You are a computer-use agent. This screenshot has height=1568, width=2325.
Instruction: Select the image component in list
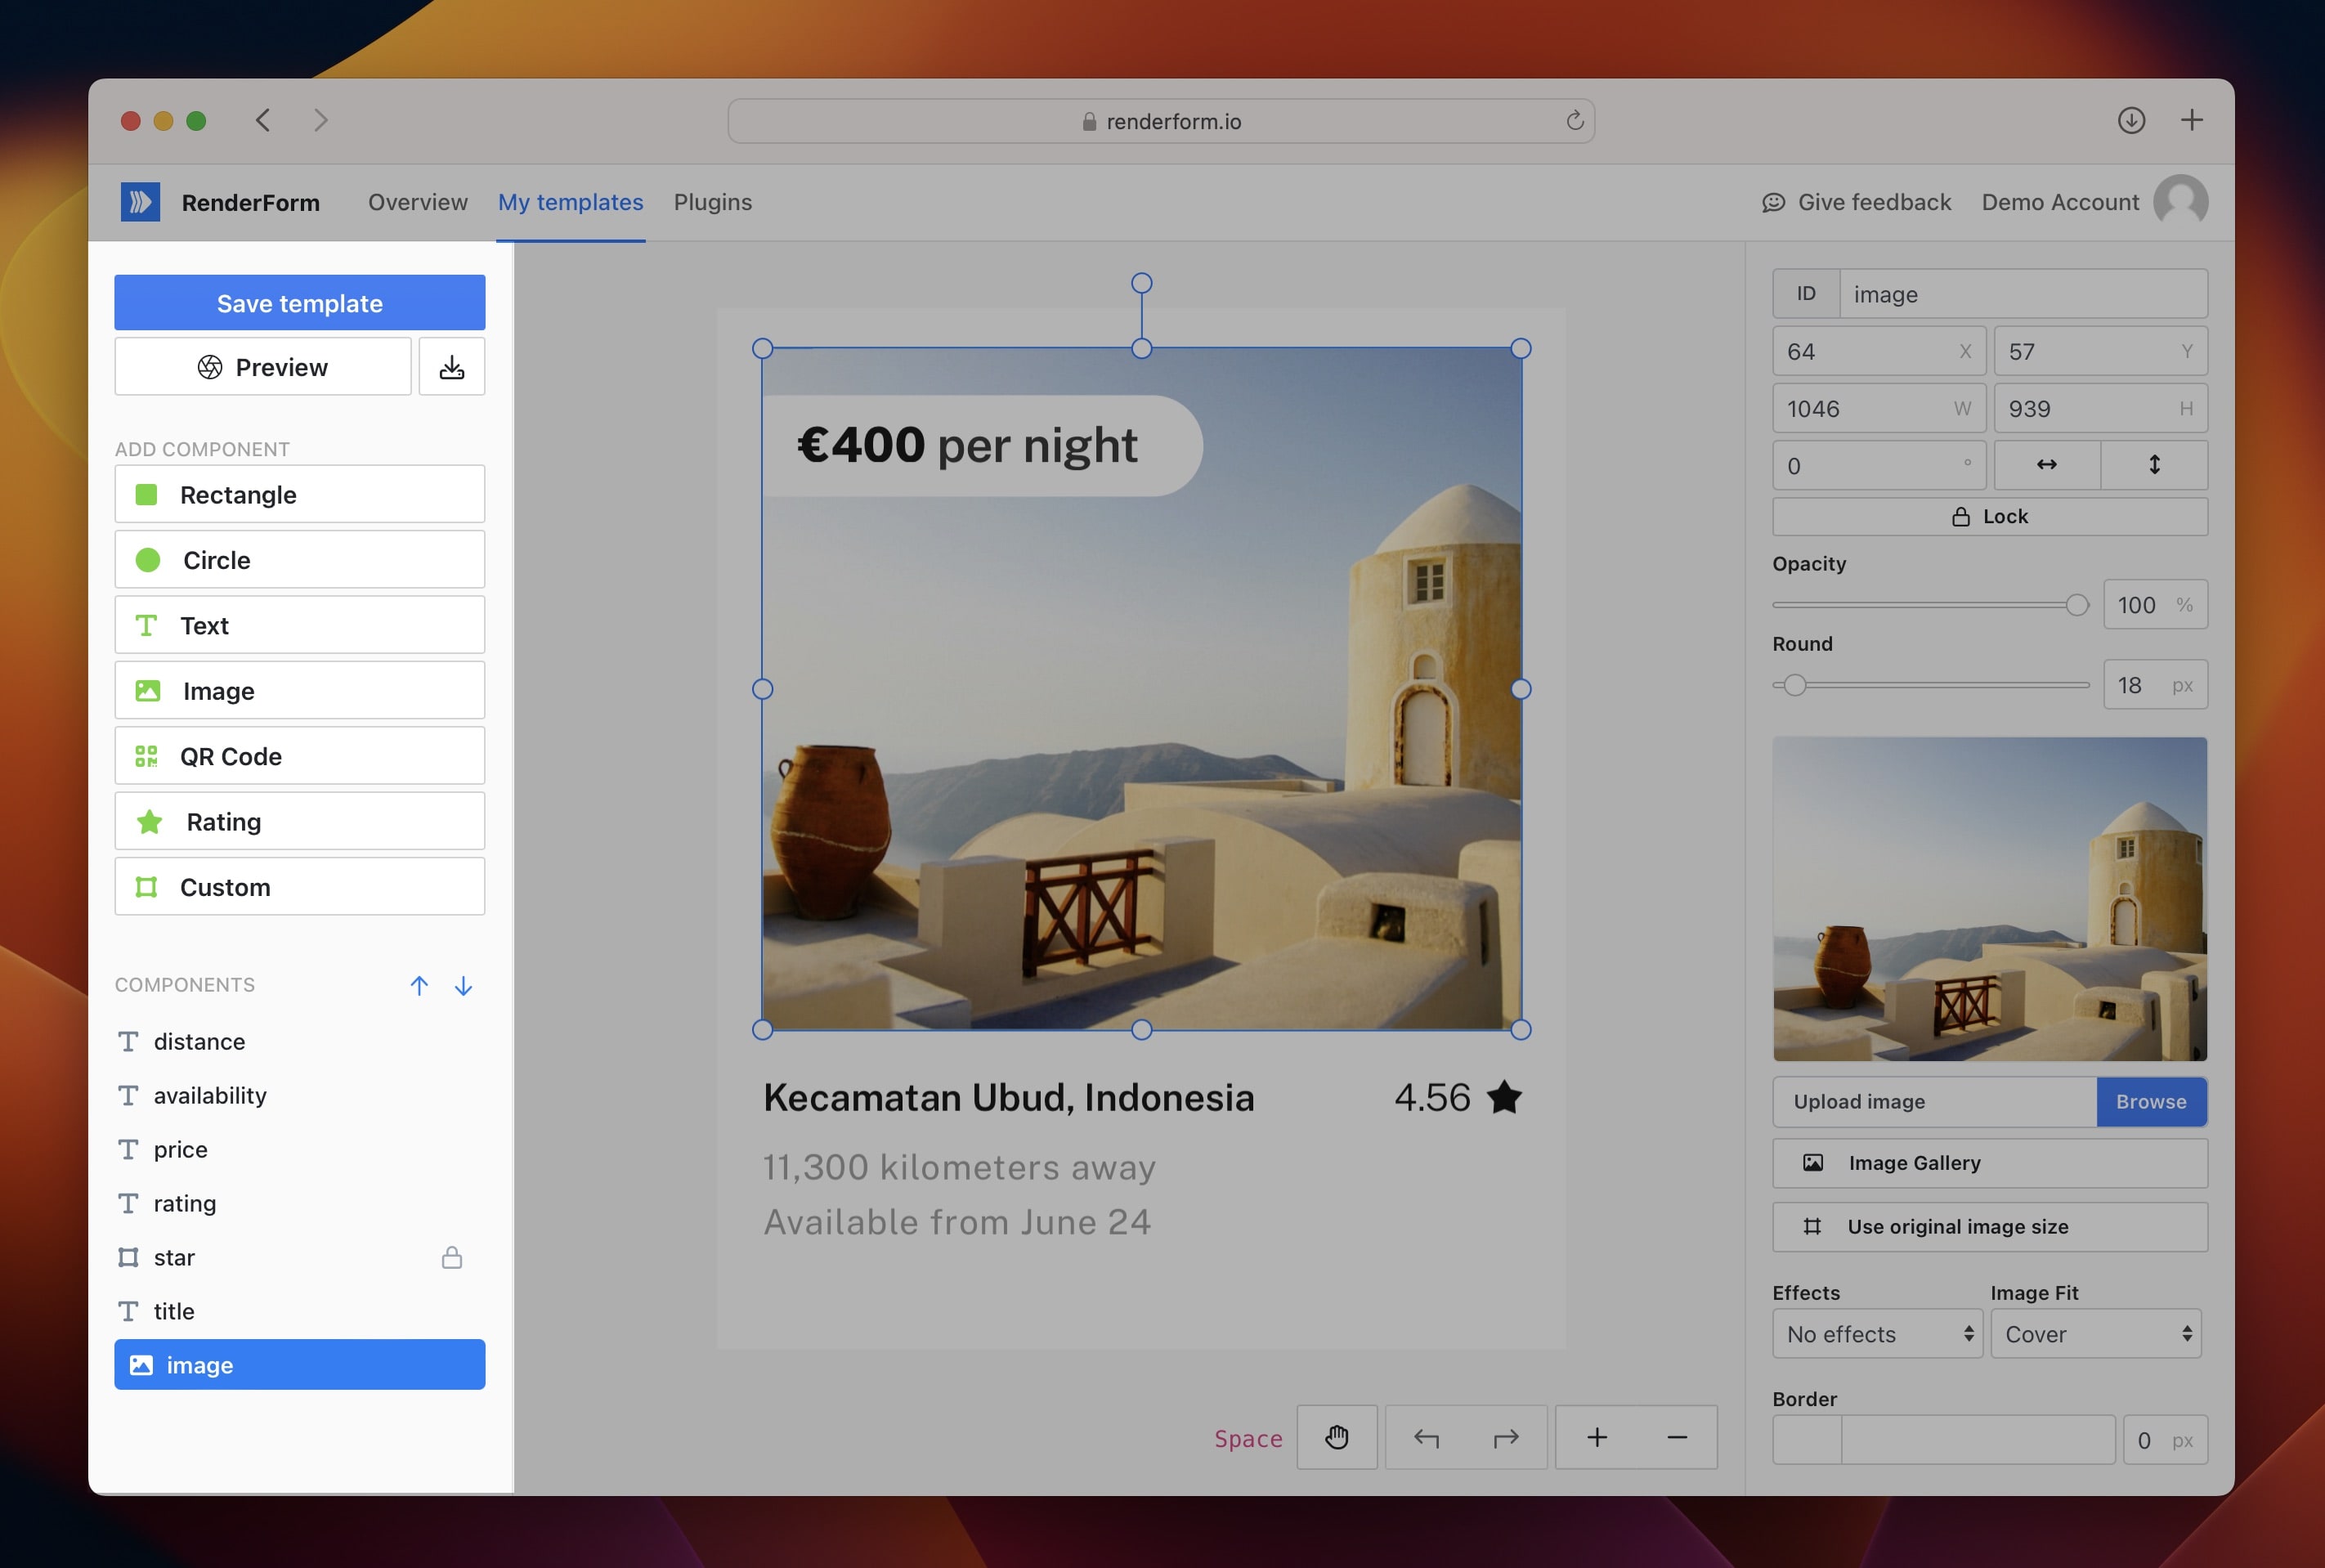tap(299, 1365)
